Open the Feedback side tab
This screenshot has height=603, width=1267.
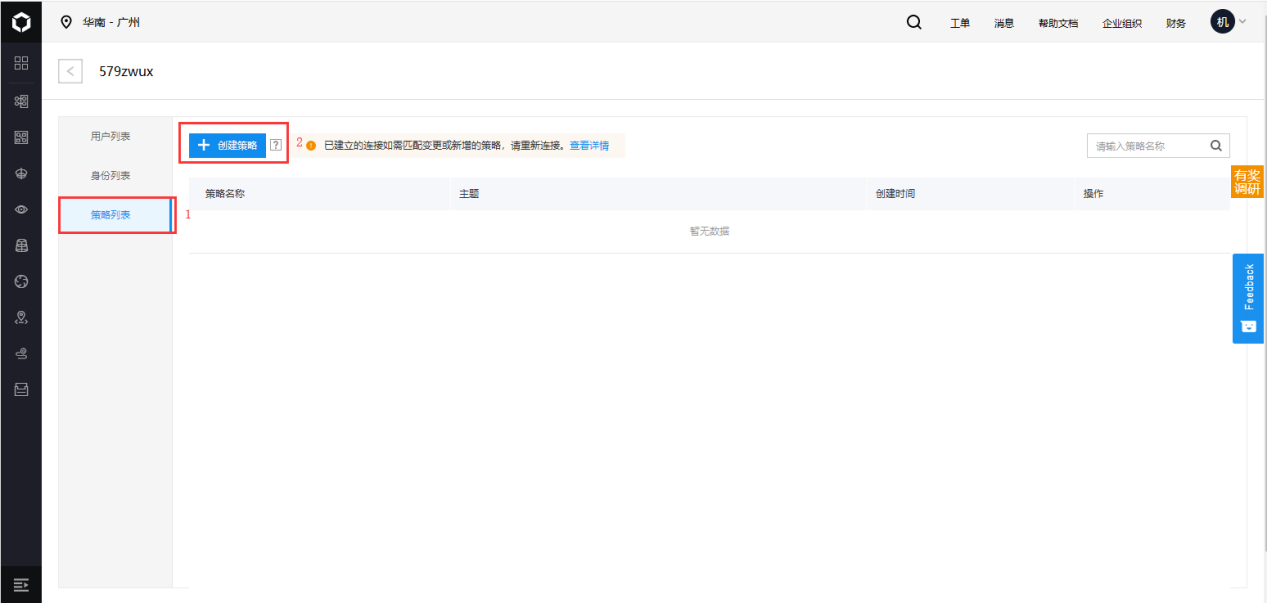pos(1248,298)
